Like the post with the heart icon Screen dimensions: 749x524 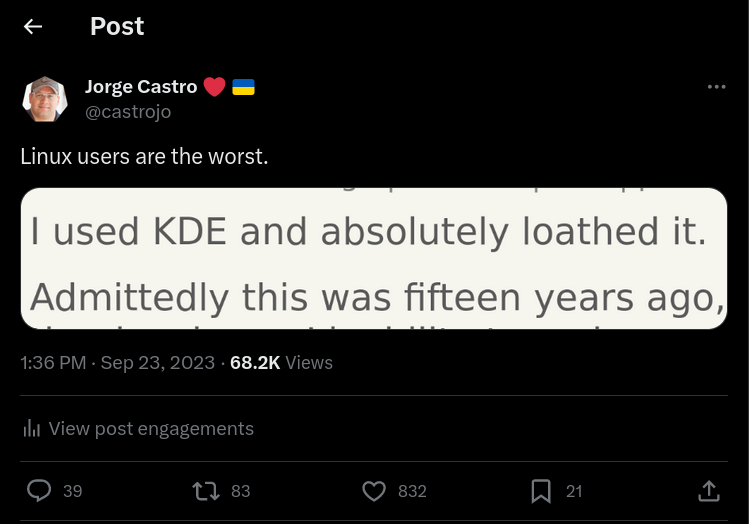point(374,491)
